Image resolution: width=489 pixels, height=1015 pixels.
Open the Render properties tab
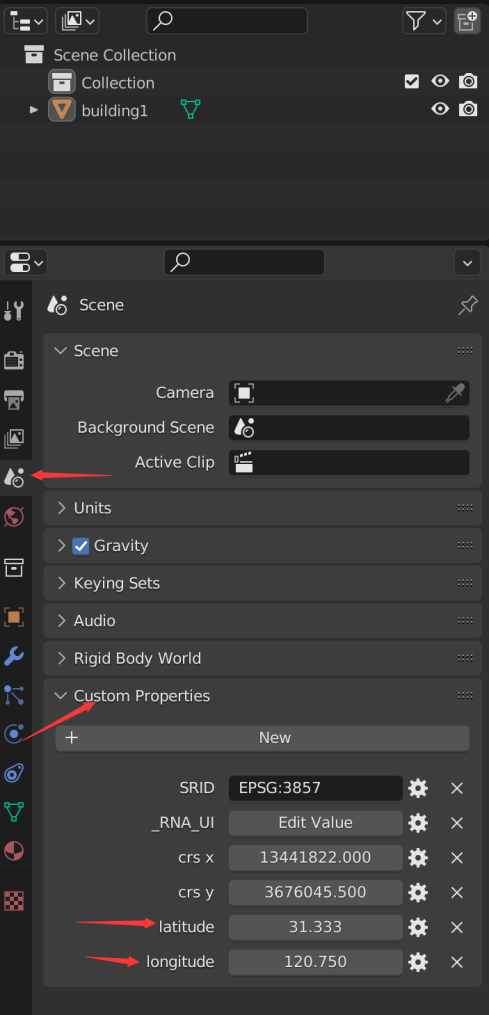click(14, 360)
